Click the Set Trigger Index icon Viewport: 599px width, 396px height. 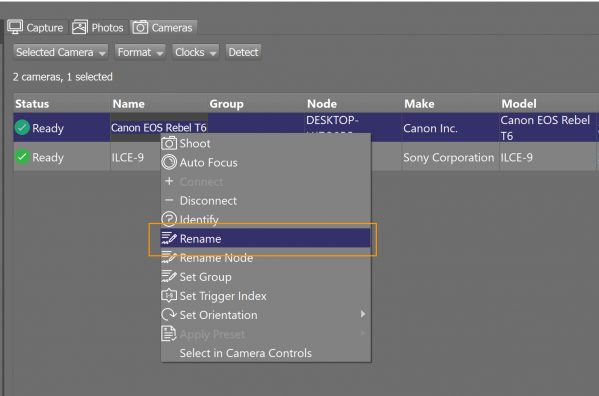(x=169, y=296)
